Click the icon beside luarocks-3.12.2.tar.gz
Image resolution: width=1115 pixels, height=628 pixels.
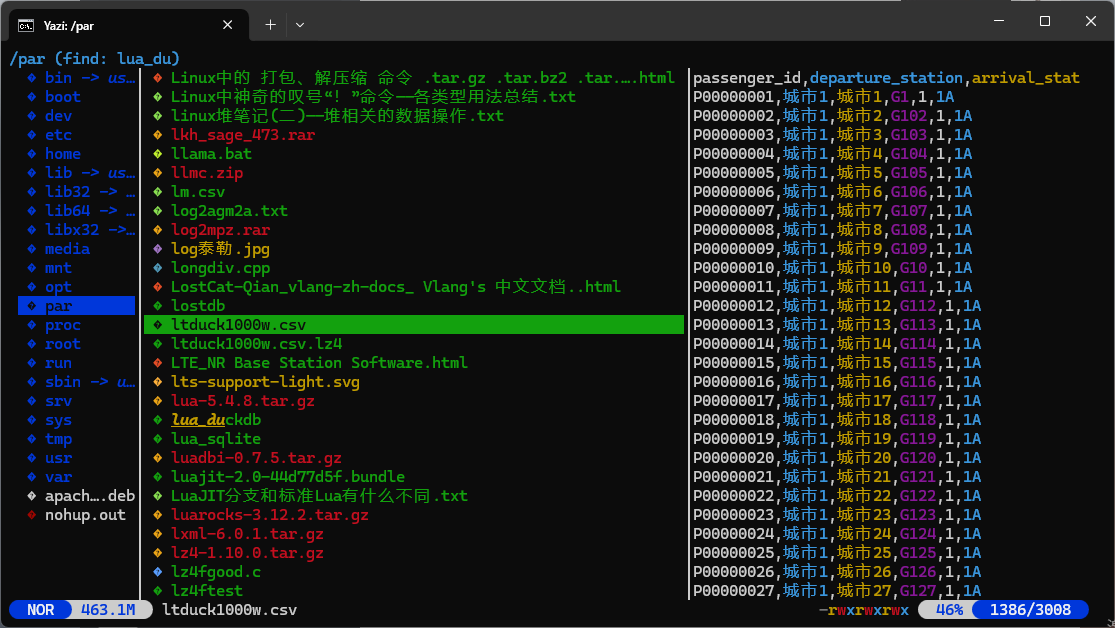point(158,515)
